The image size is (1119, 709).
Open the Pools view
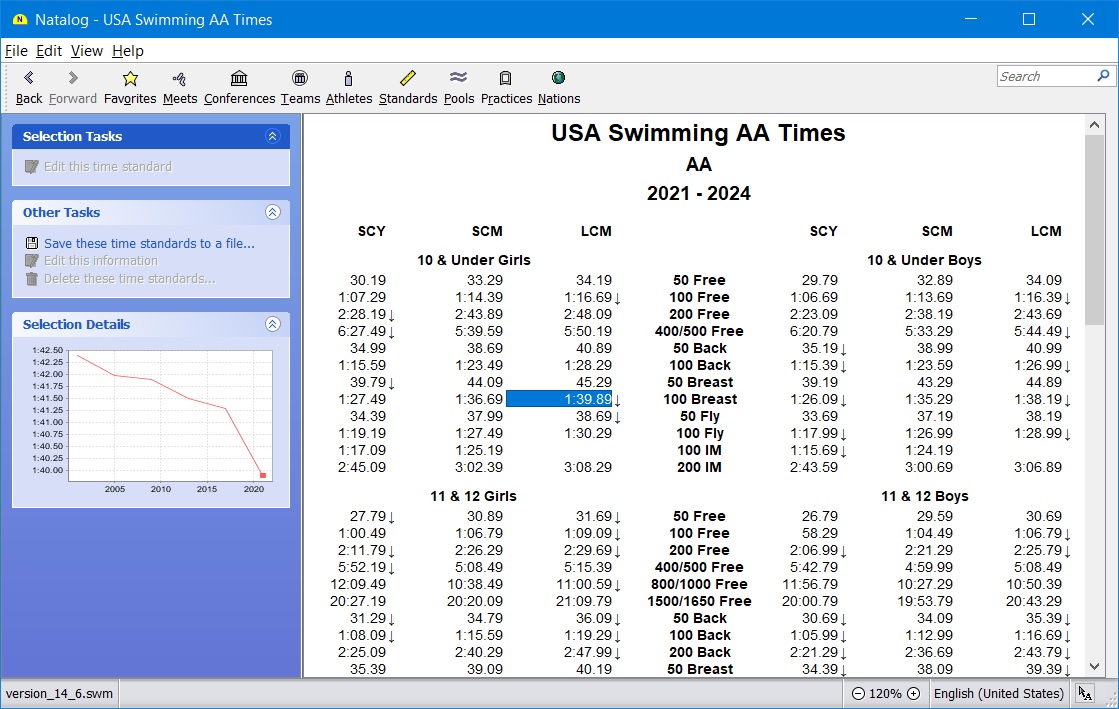coord(459,86)
